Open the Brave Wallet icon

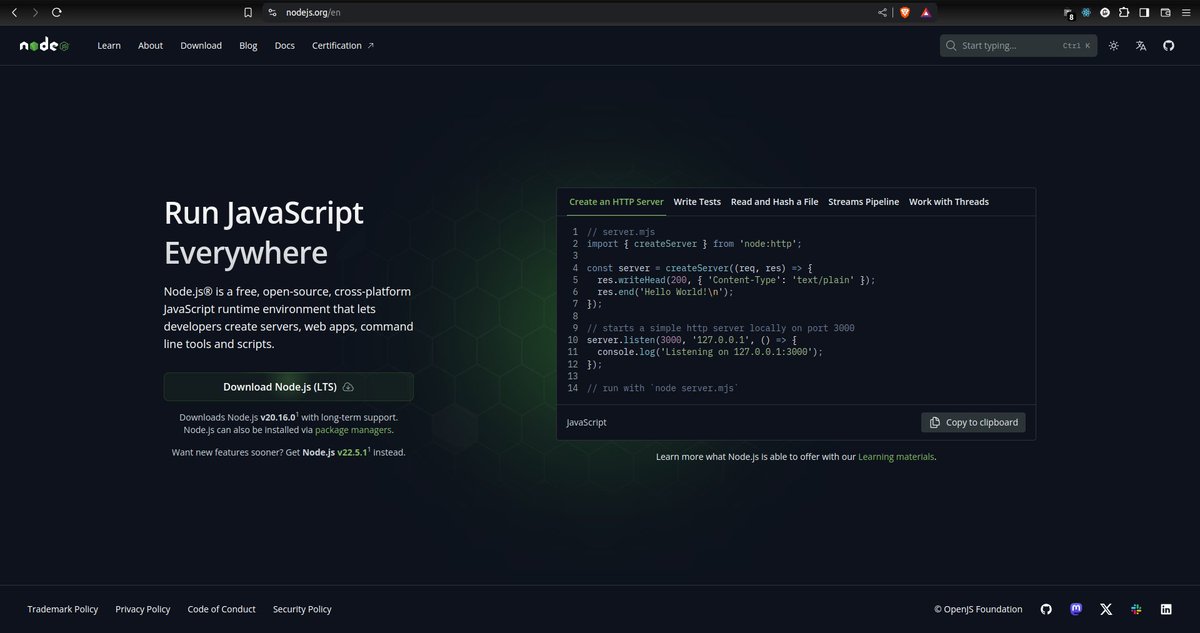pos(1165,12)
